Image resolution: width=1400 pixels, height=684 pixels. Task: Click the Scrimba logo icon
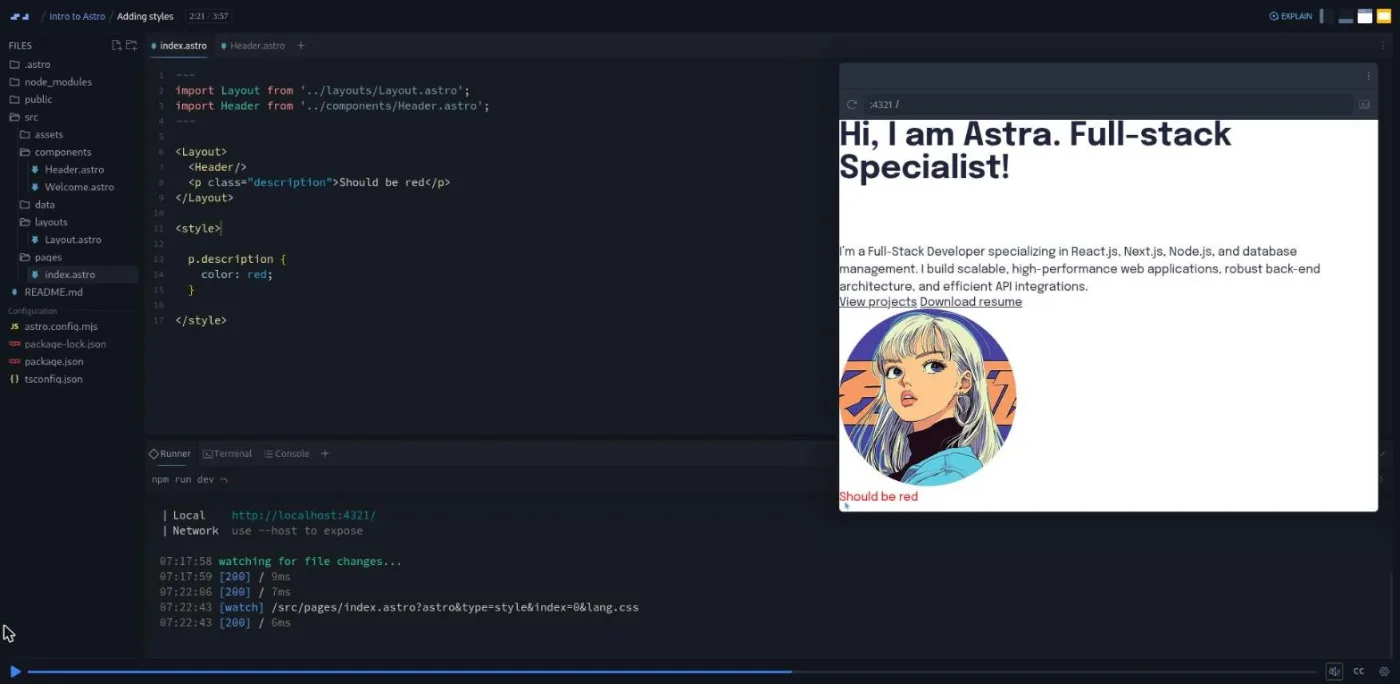(x=20, y=16)
